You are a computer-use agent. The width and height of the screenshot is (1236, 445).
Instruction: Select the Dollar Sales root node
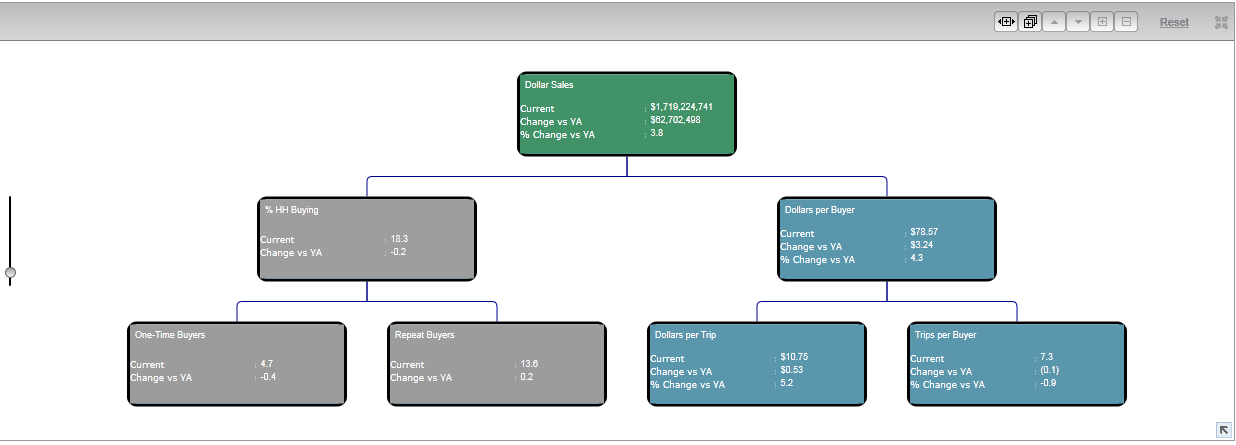tap(627, 114)
